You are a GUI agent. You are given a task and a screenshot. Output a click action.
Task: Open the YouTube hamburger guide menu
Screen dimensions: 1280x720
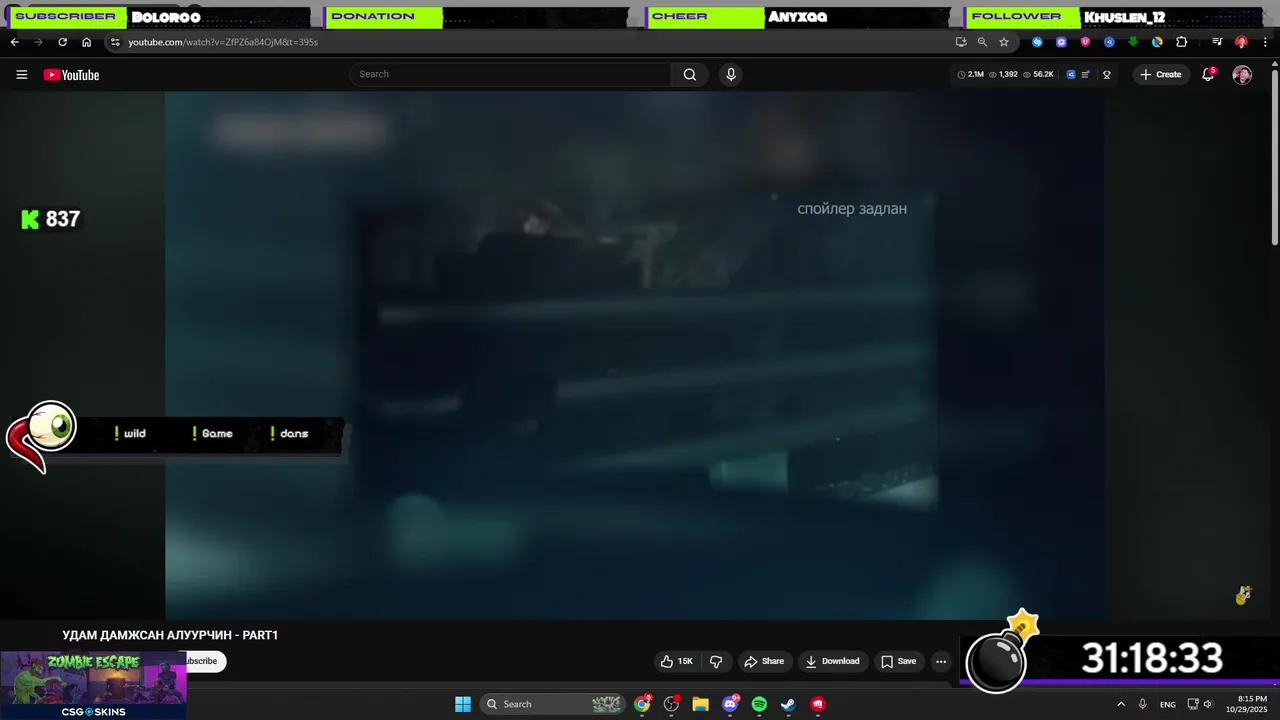21,75
